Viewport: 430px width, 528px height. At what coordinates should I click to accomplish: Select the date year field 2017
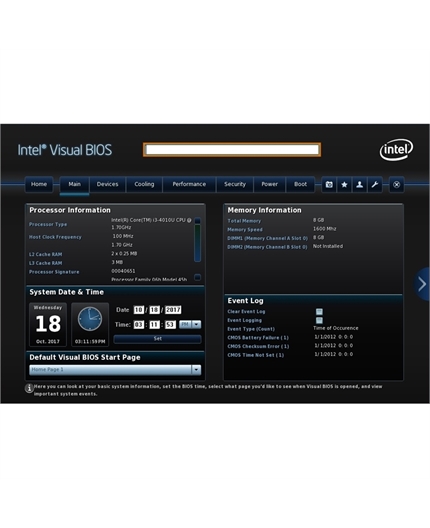point(173,310)
